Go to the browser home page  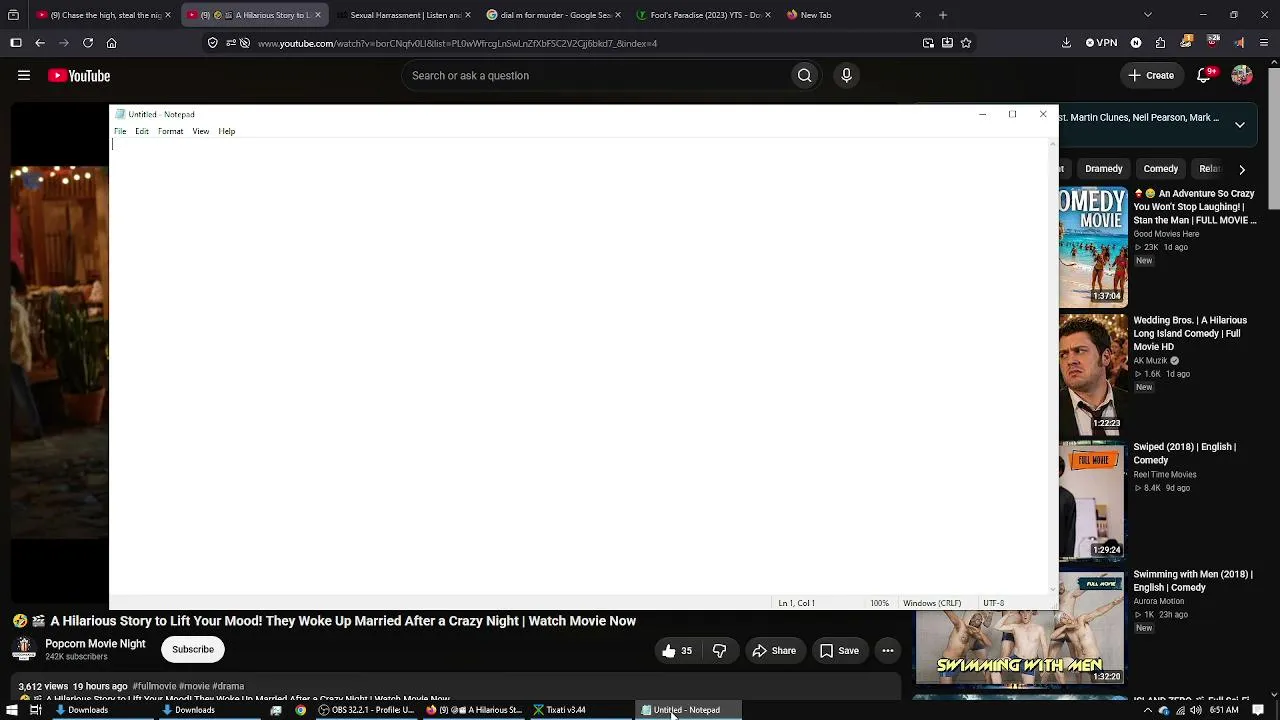[112, 43]
